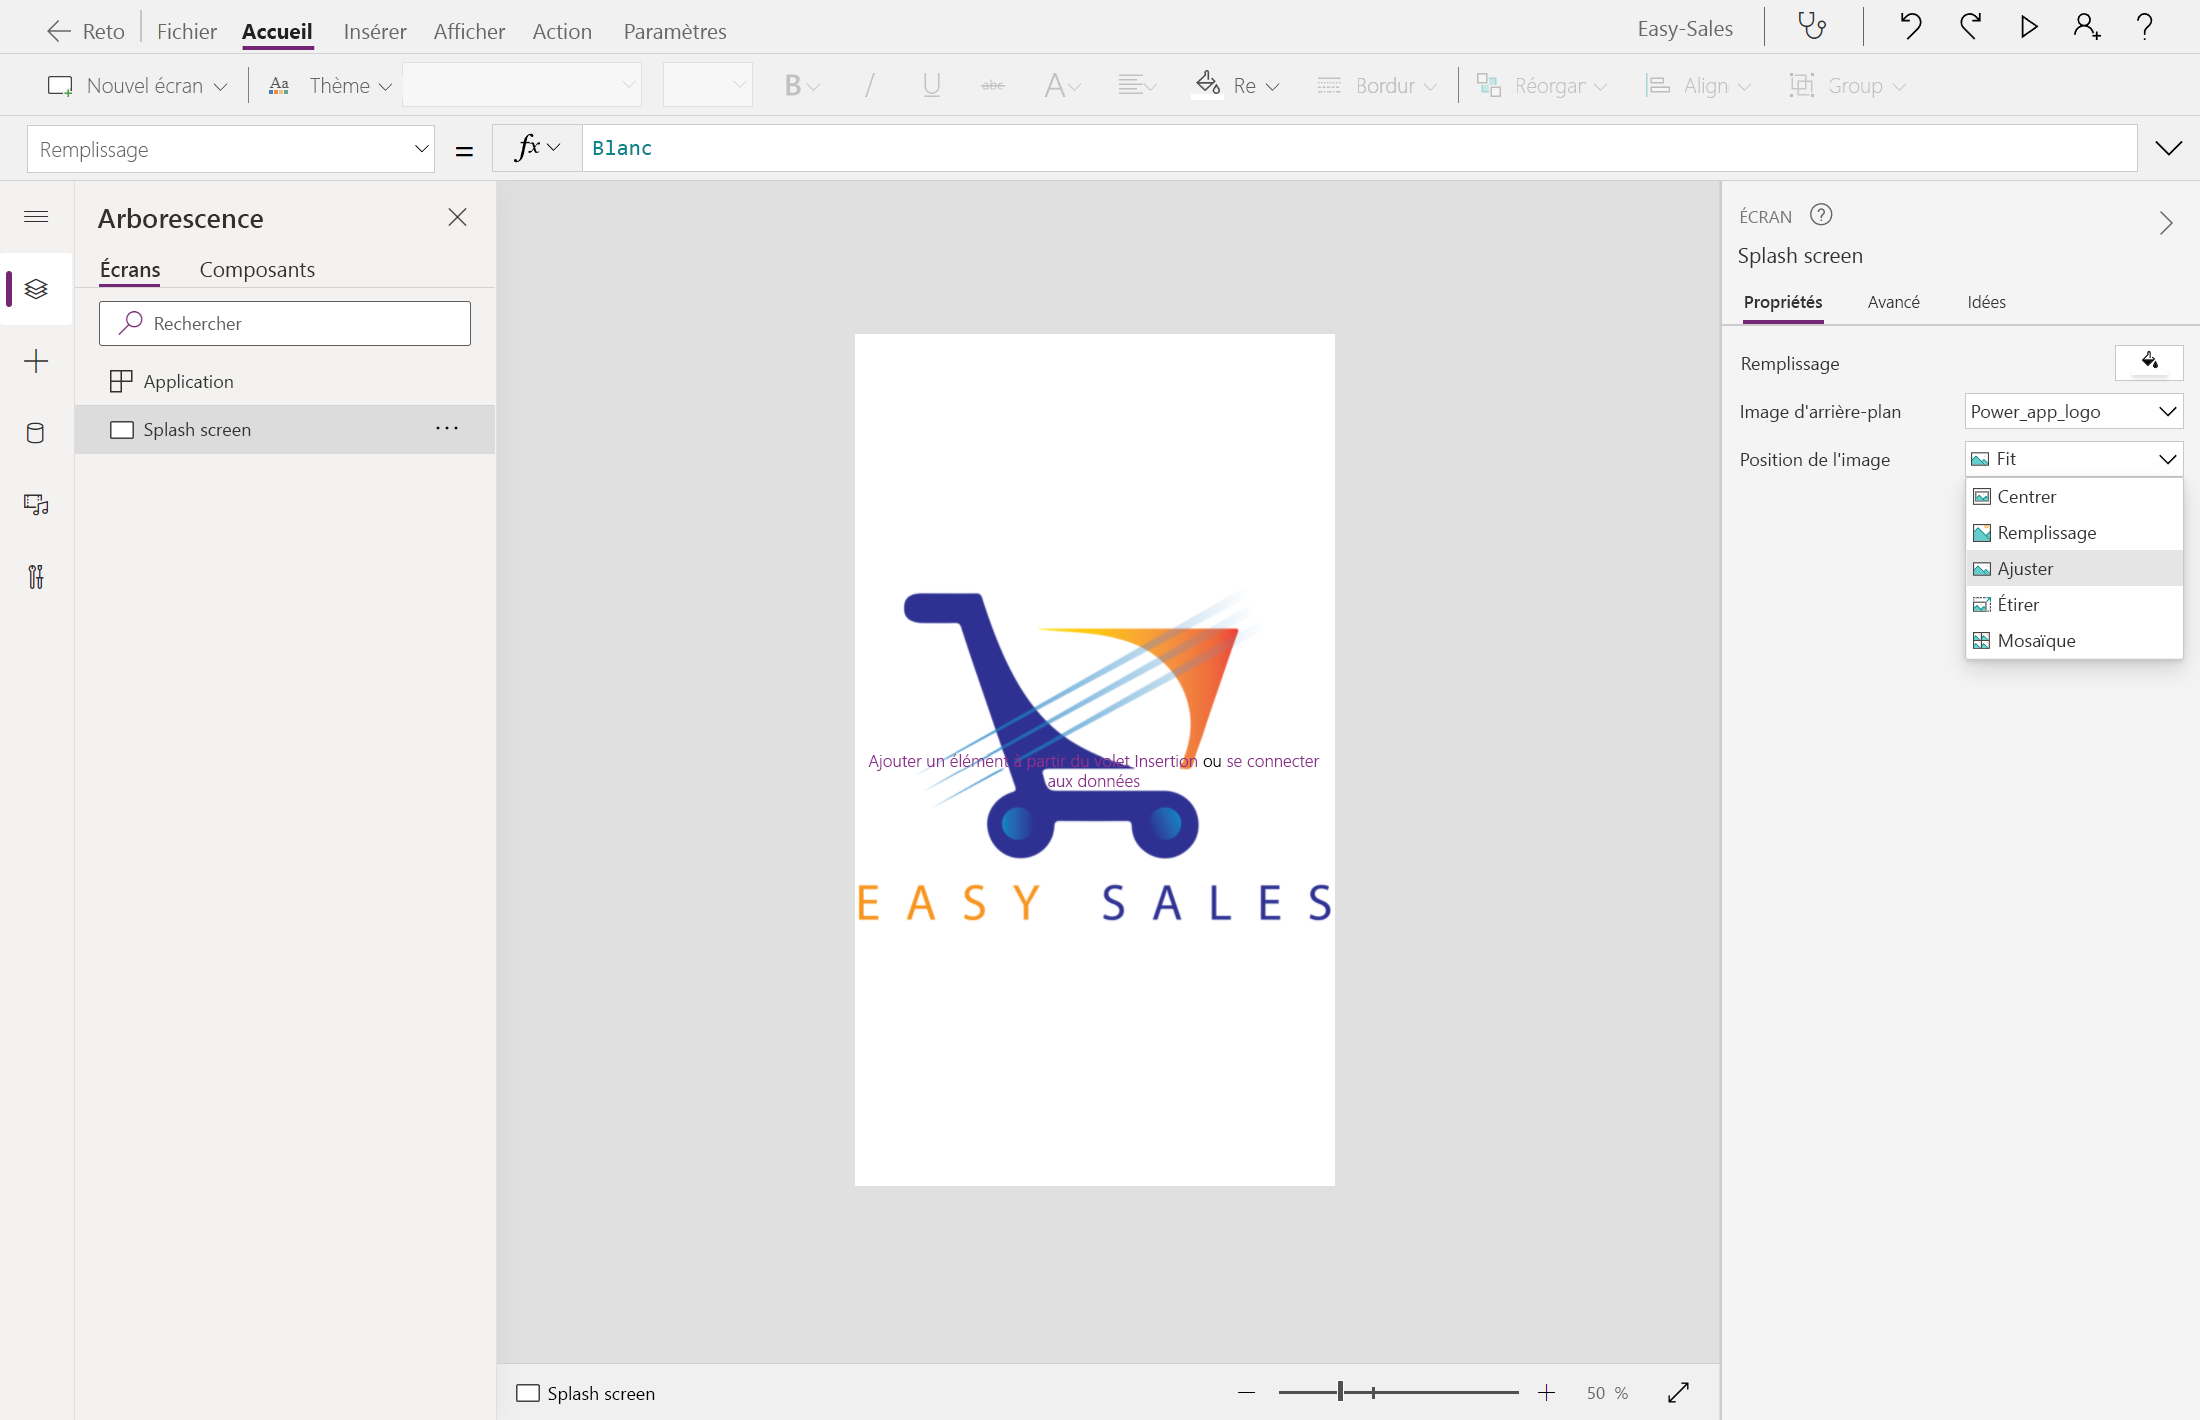Viewport: 2200px width, 1420px height.
Task: Open the Remplissage color picker
Action: tap(2149, 362)
